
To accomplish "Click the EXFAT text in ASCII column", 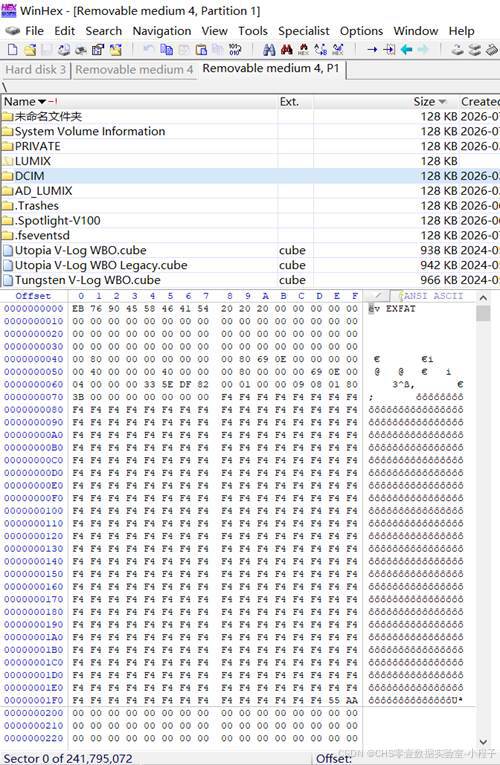I will pos(400,309).
